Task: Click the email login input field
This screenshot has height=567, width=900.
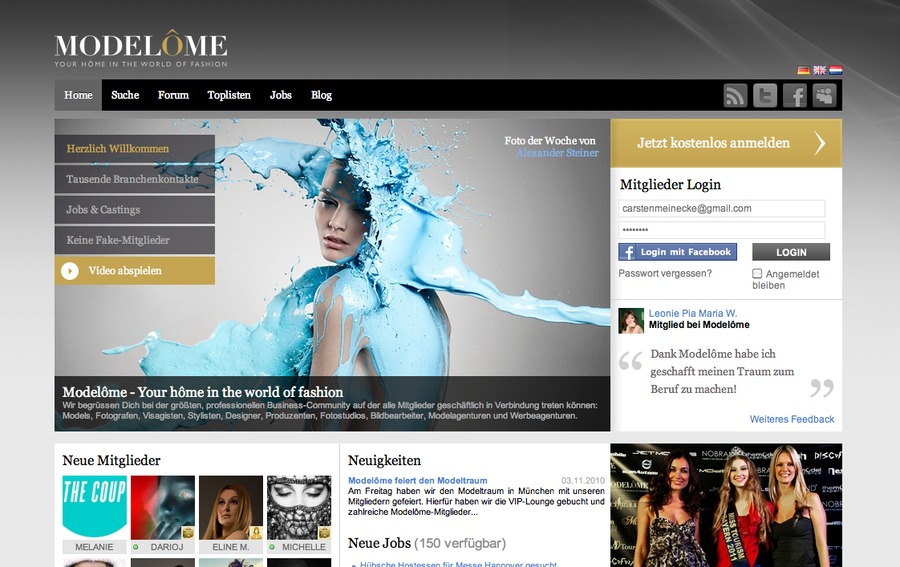Action: tap(721, 208)
